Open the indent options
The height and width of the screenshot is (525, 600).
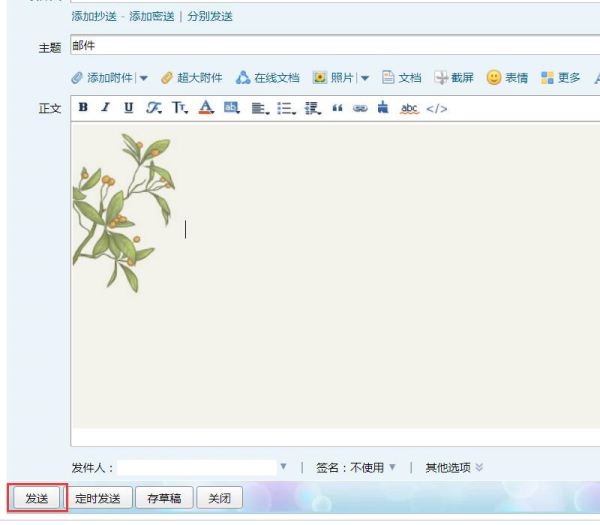(312, 109)
